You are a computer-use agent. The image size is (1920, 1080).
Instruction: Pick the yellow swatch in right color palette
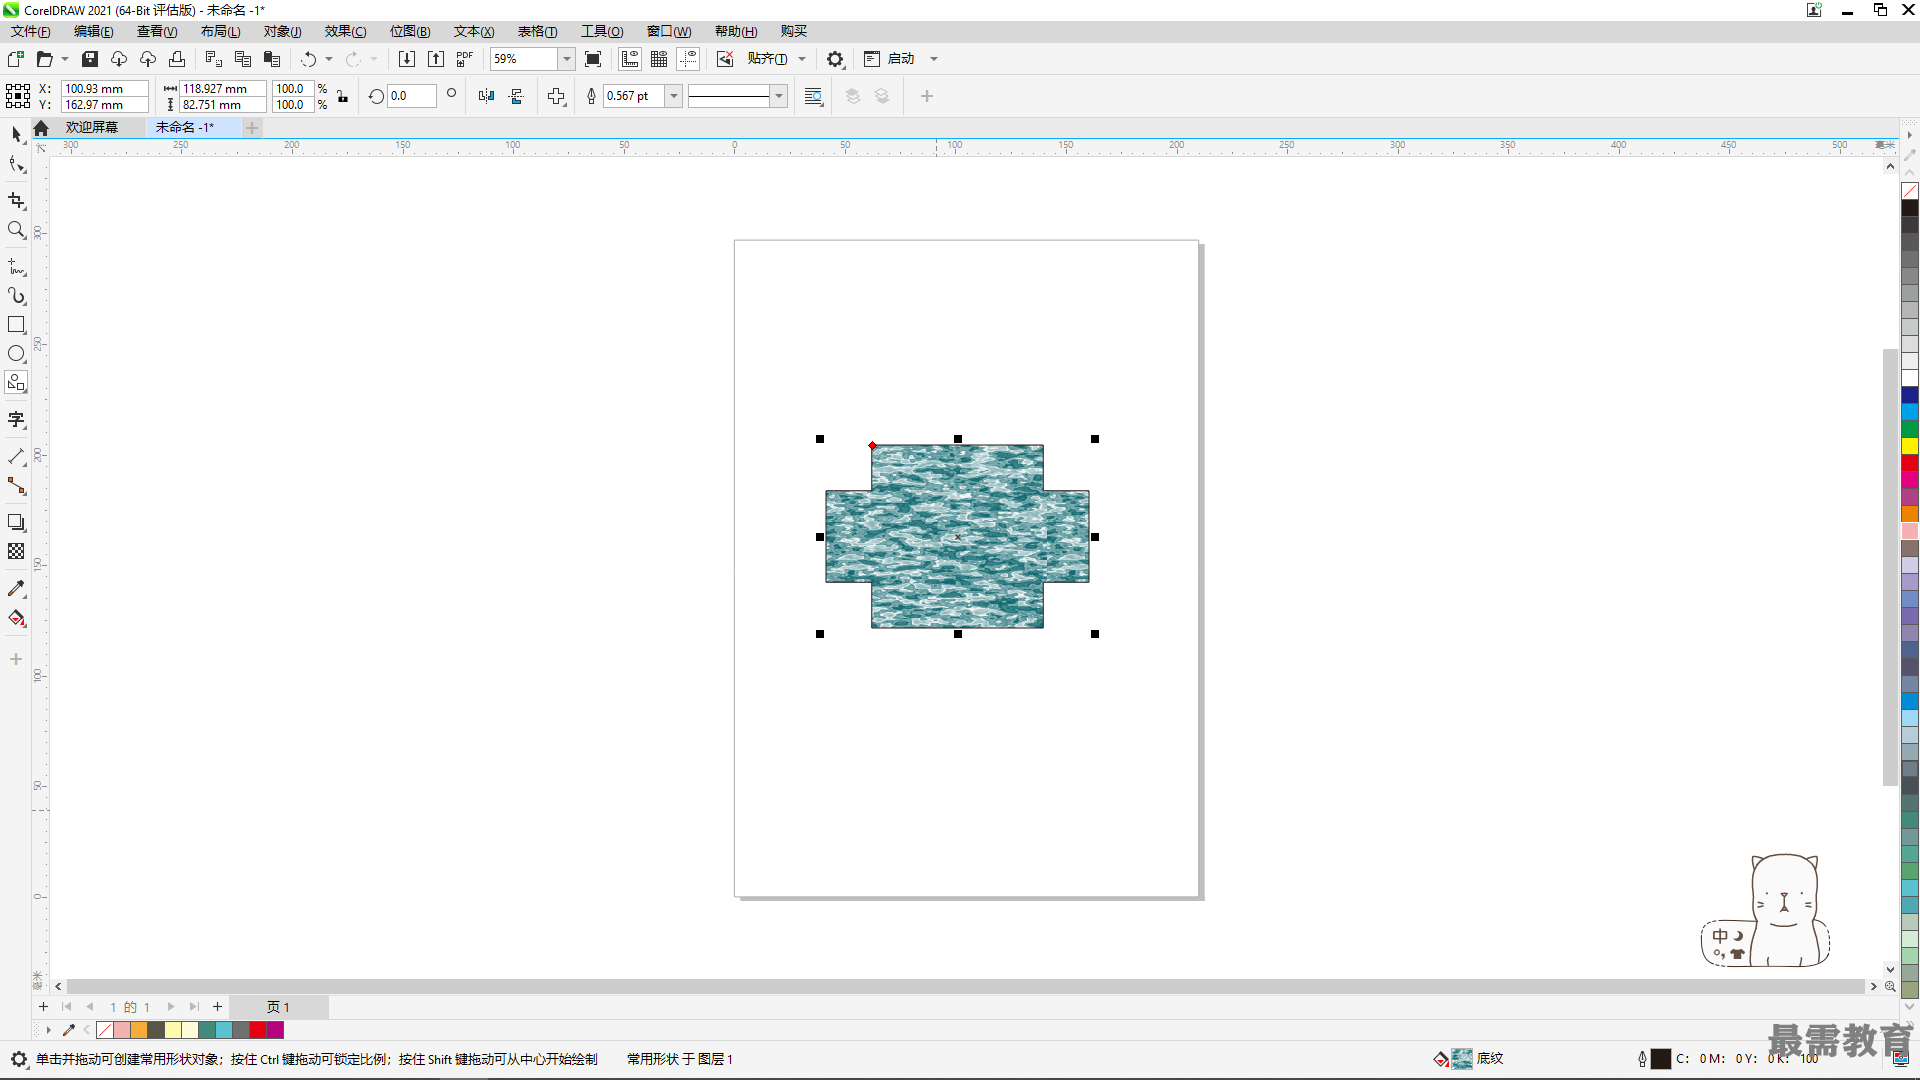tap(1909, 446)
